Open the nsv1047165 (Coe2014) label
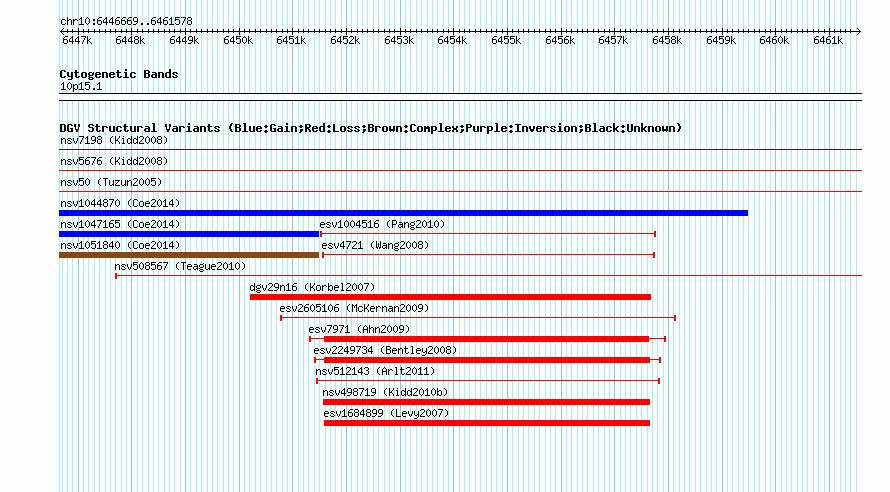The height and width of the screenshot is (492, 890). click(120, 224)
